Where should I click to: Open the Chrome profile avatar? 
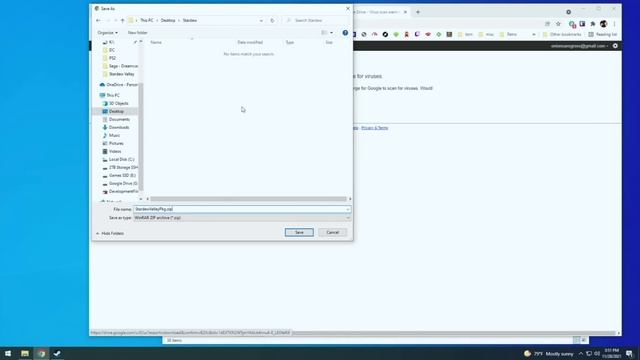[x=603, y=24]
